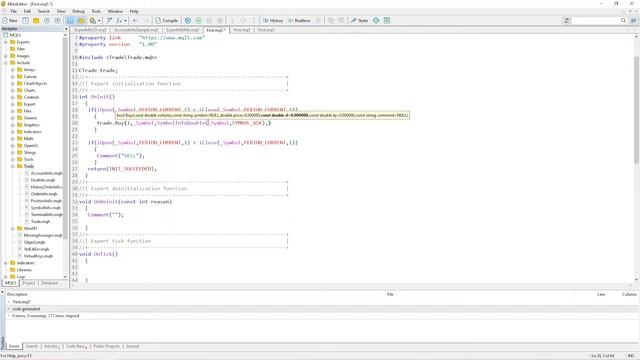The width and height of the screenshot is (640, 360).
Task: Switch to the ExpertMAMA.mq5 editor tab
Action: coord(182,30)
